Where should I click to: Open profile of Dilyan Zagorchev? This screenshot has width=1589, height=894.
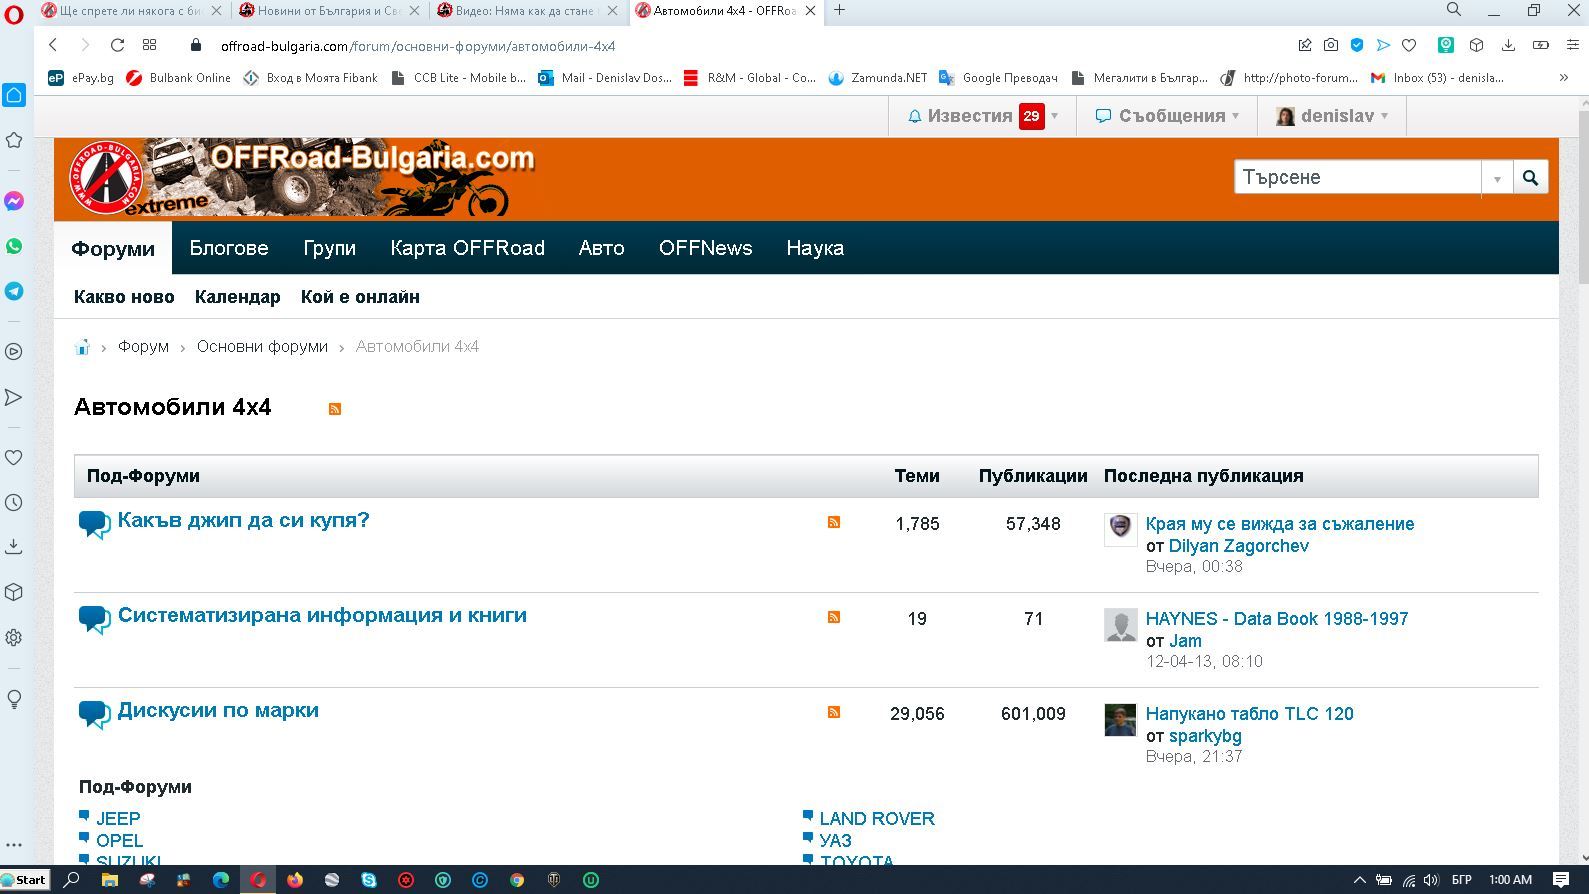[1239, 546]
